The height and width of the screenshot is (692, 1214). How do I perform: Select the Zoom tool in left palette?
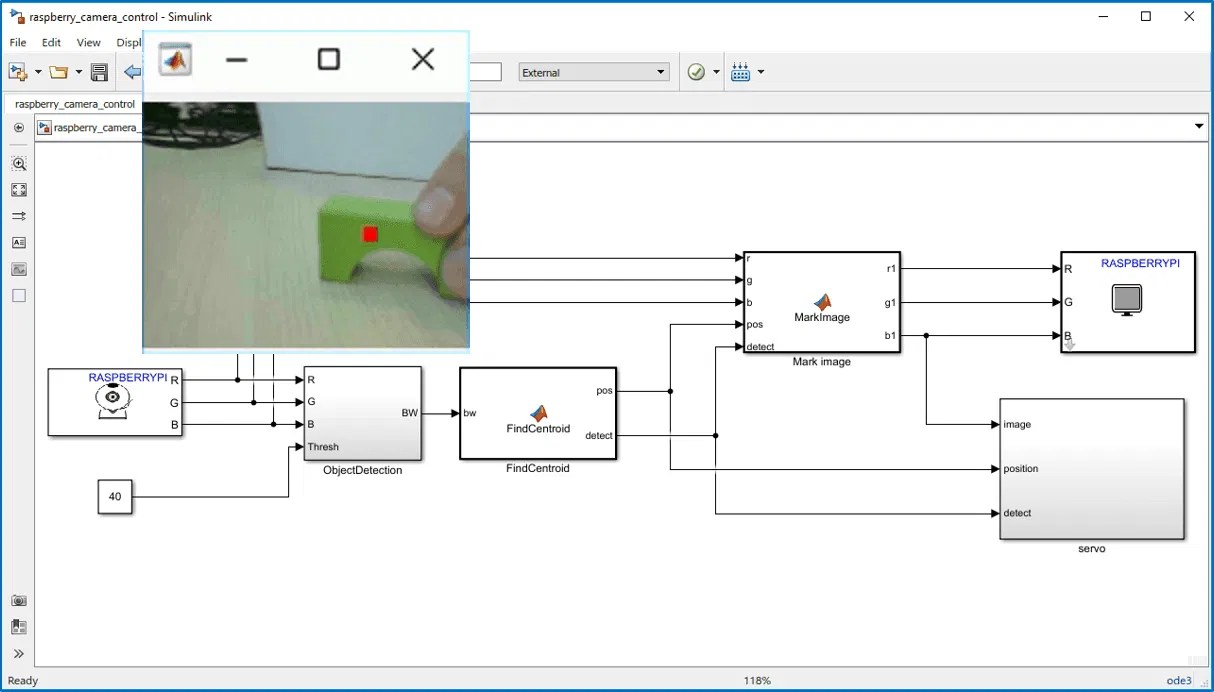pyautogui.click(x=18, y=163)
